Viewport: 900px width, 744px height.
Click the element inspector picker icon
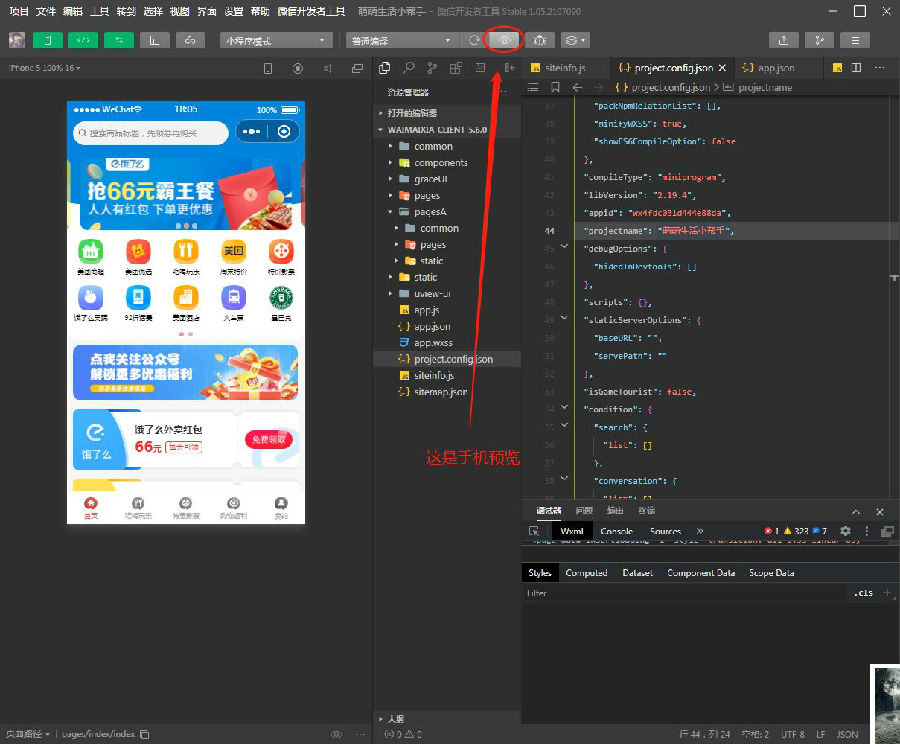click(534, 530)
